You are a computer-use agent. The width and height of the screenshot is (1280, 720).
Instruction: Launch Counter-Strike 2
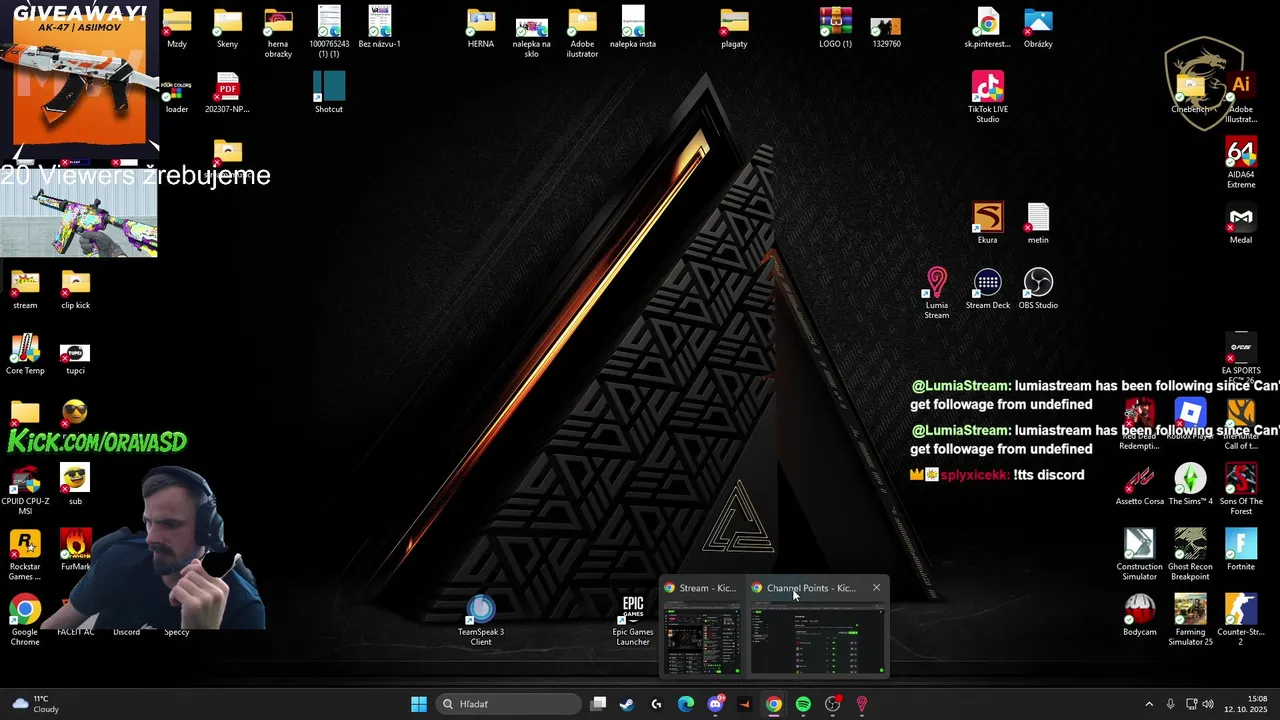tap(1241, 620)
